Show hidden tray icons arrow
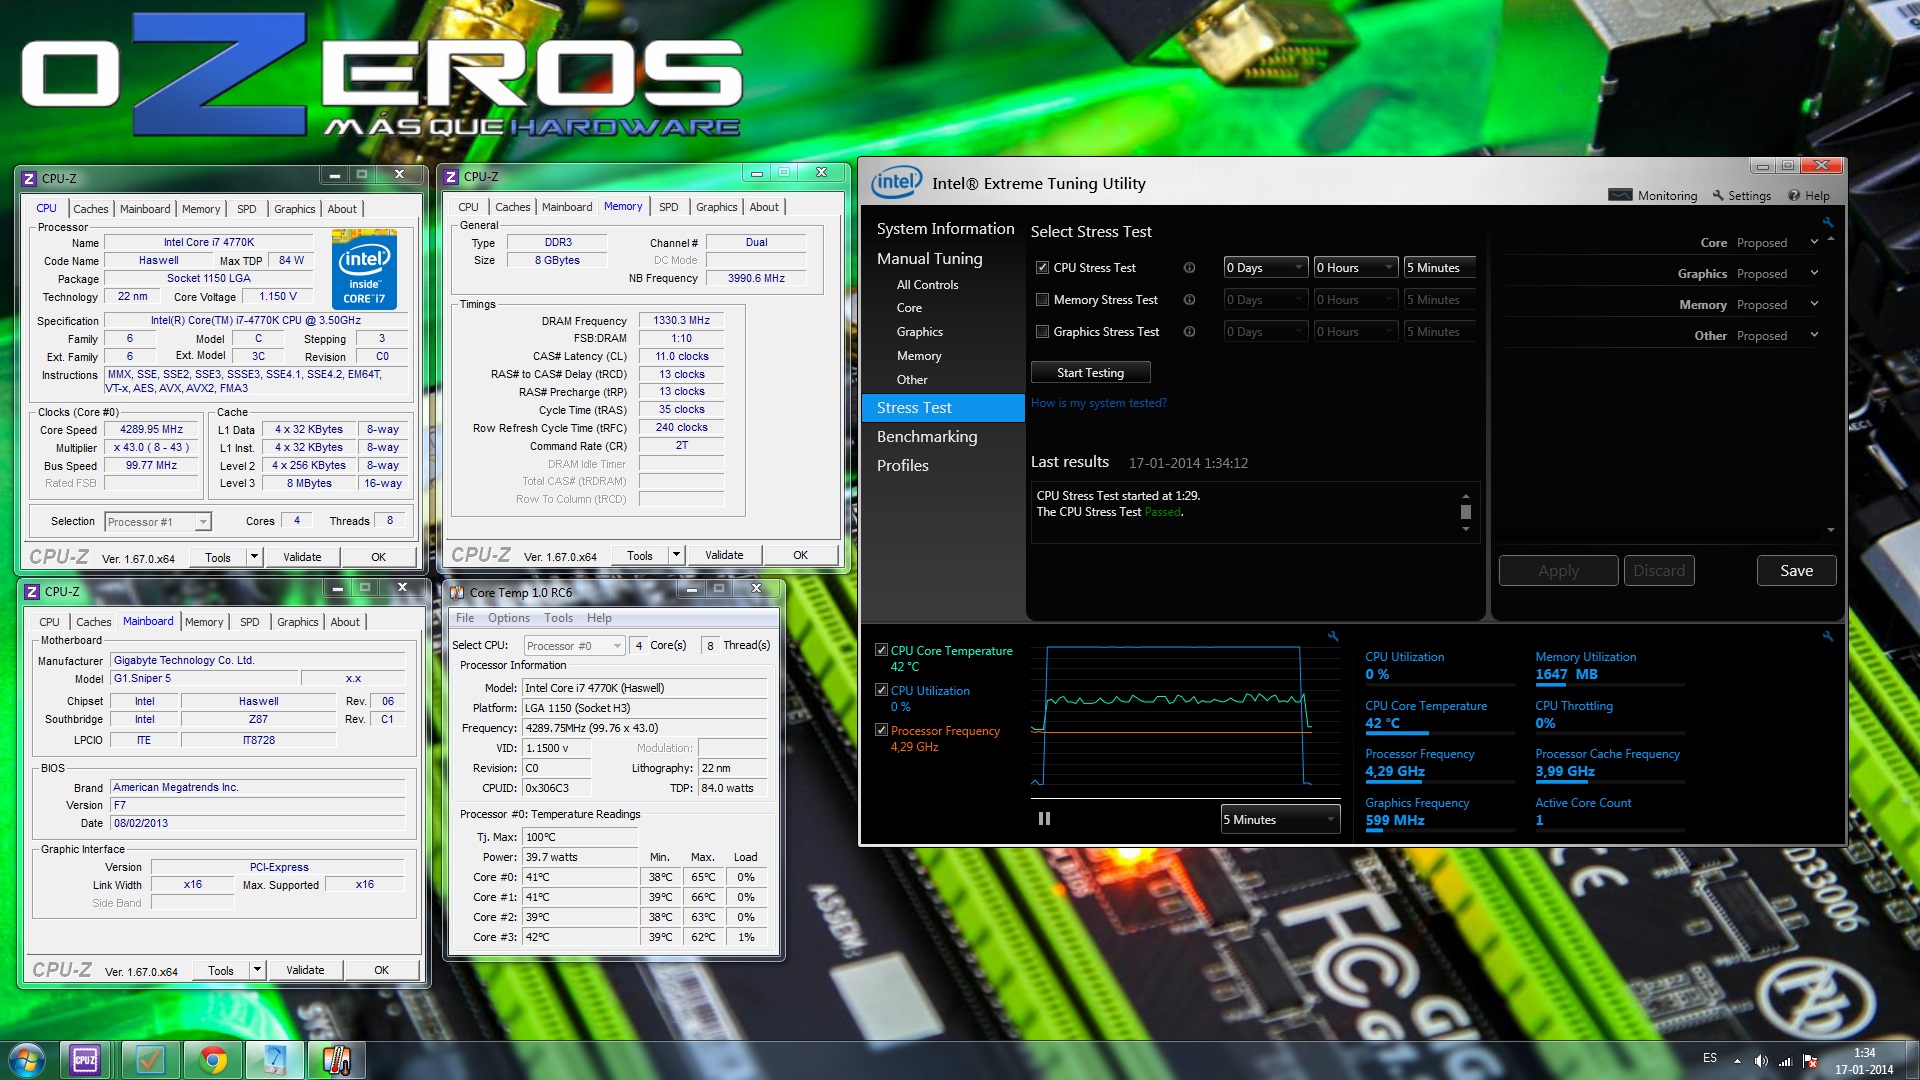The image size is (1920, 1080). [1737, 1061]
